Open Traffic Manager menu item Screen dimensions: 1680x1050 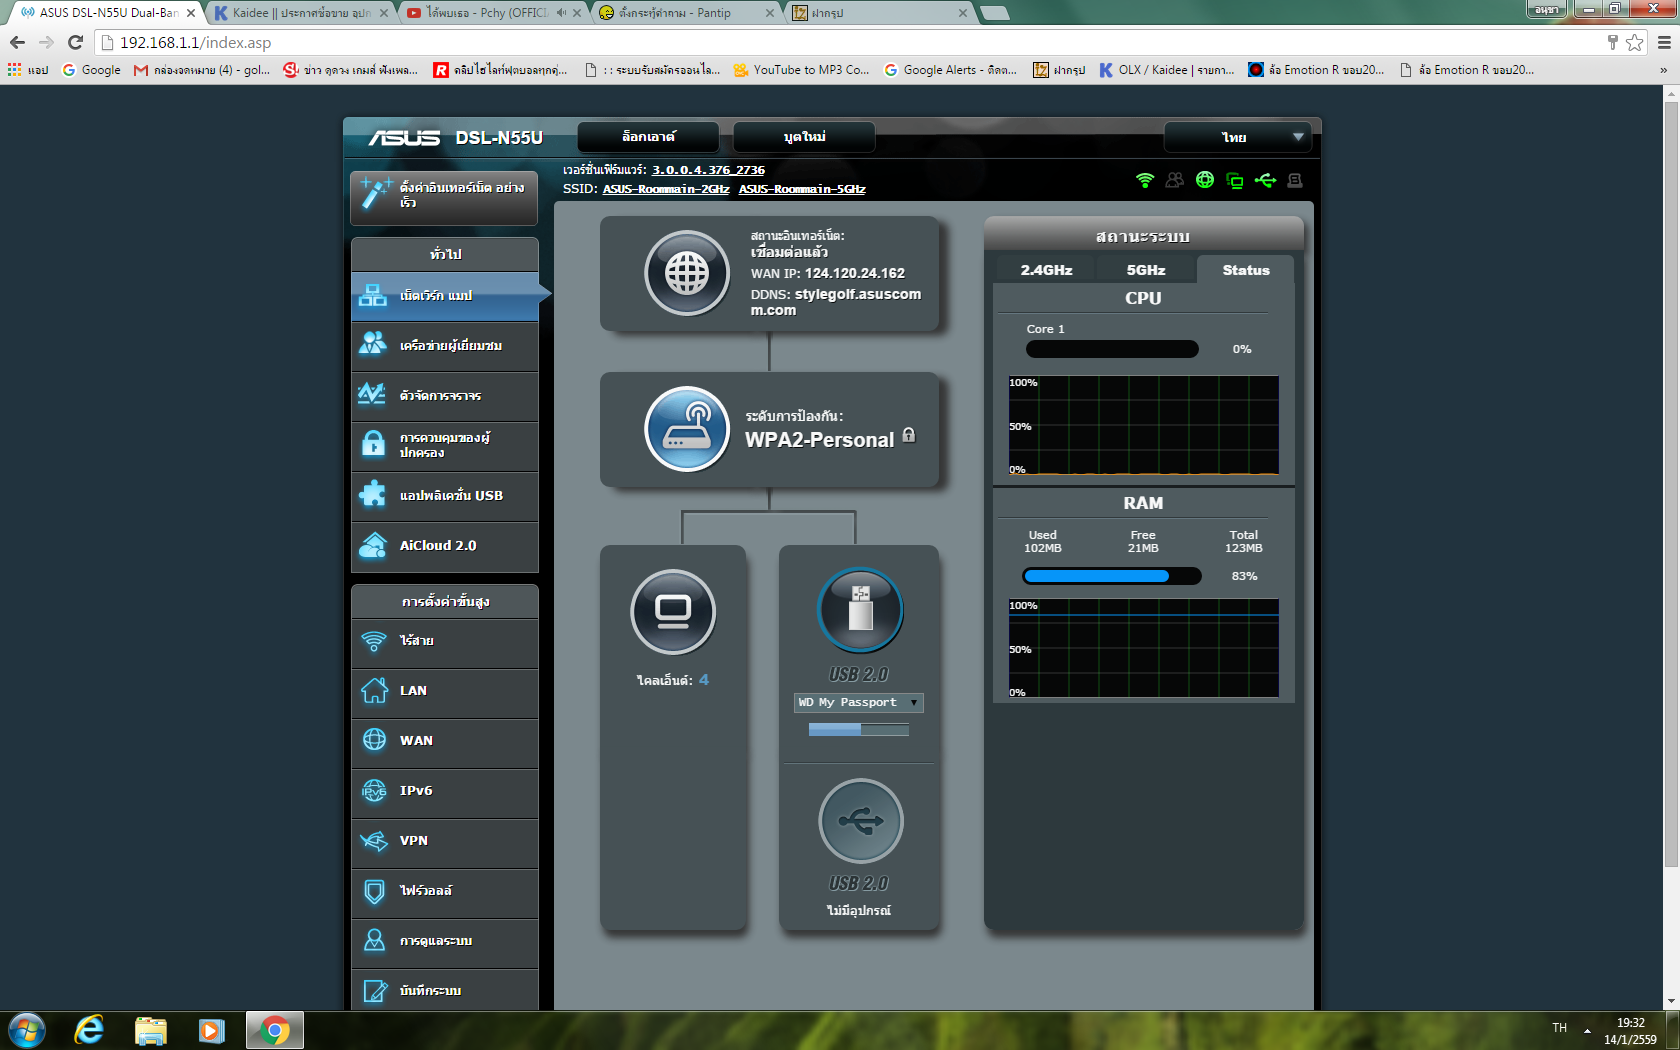444,396
